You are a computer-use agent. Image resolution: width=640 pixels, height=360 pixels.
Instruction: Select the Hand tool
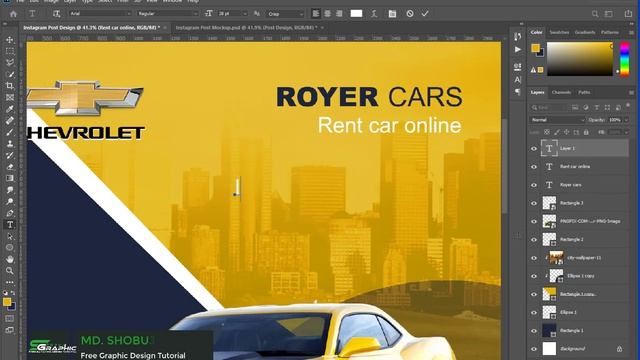(x=10, y=259)
